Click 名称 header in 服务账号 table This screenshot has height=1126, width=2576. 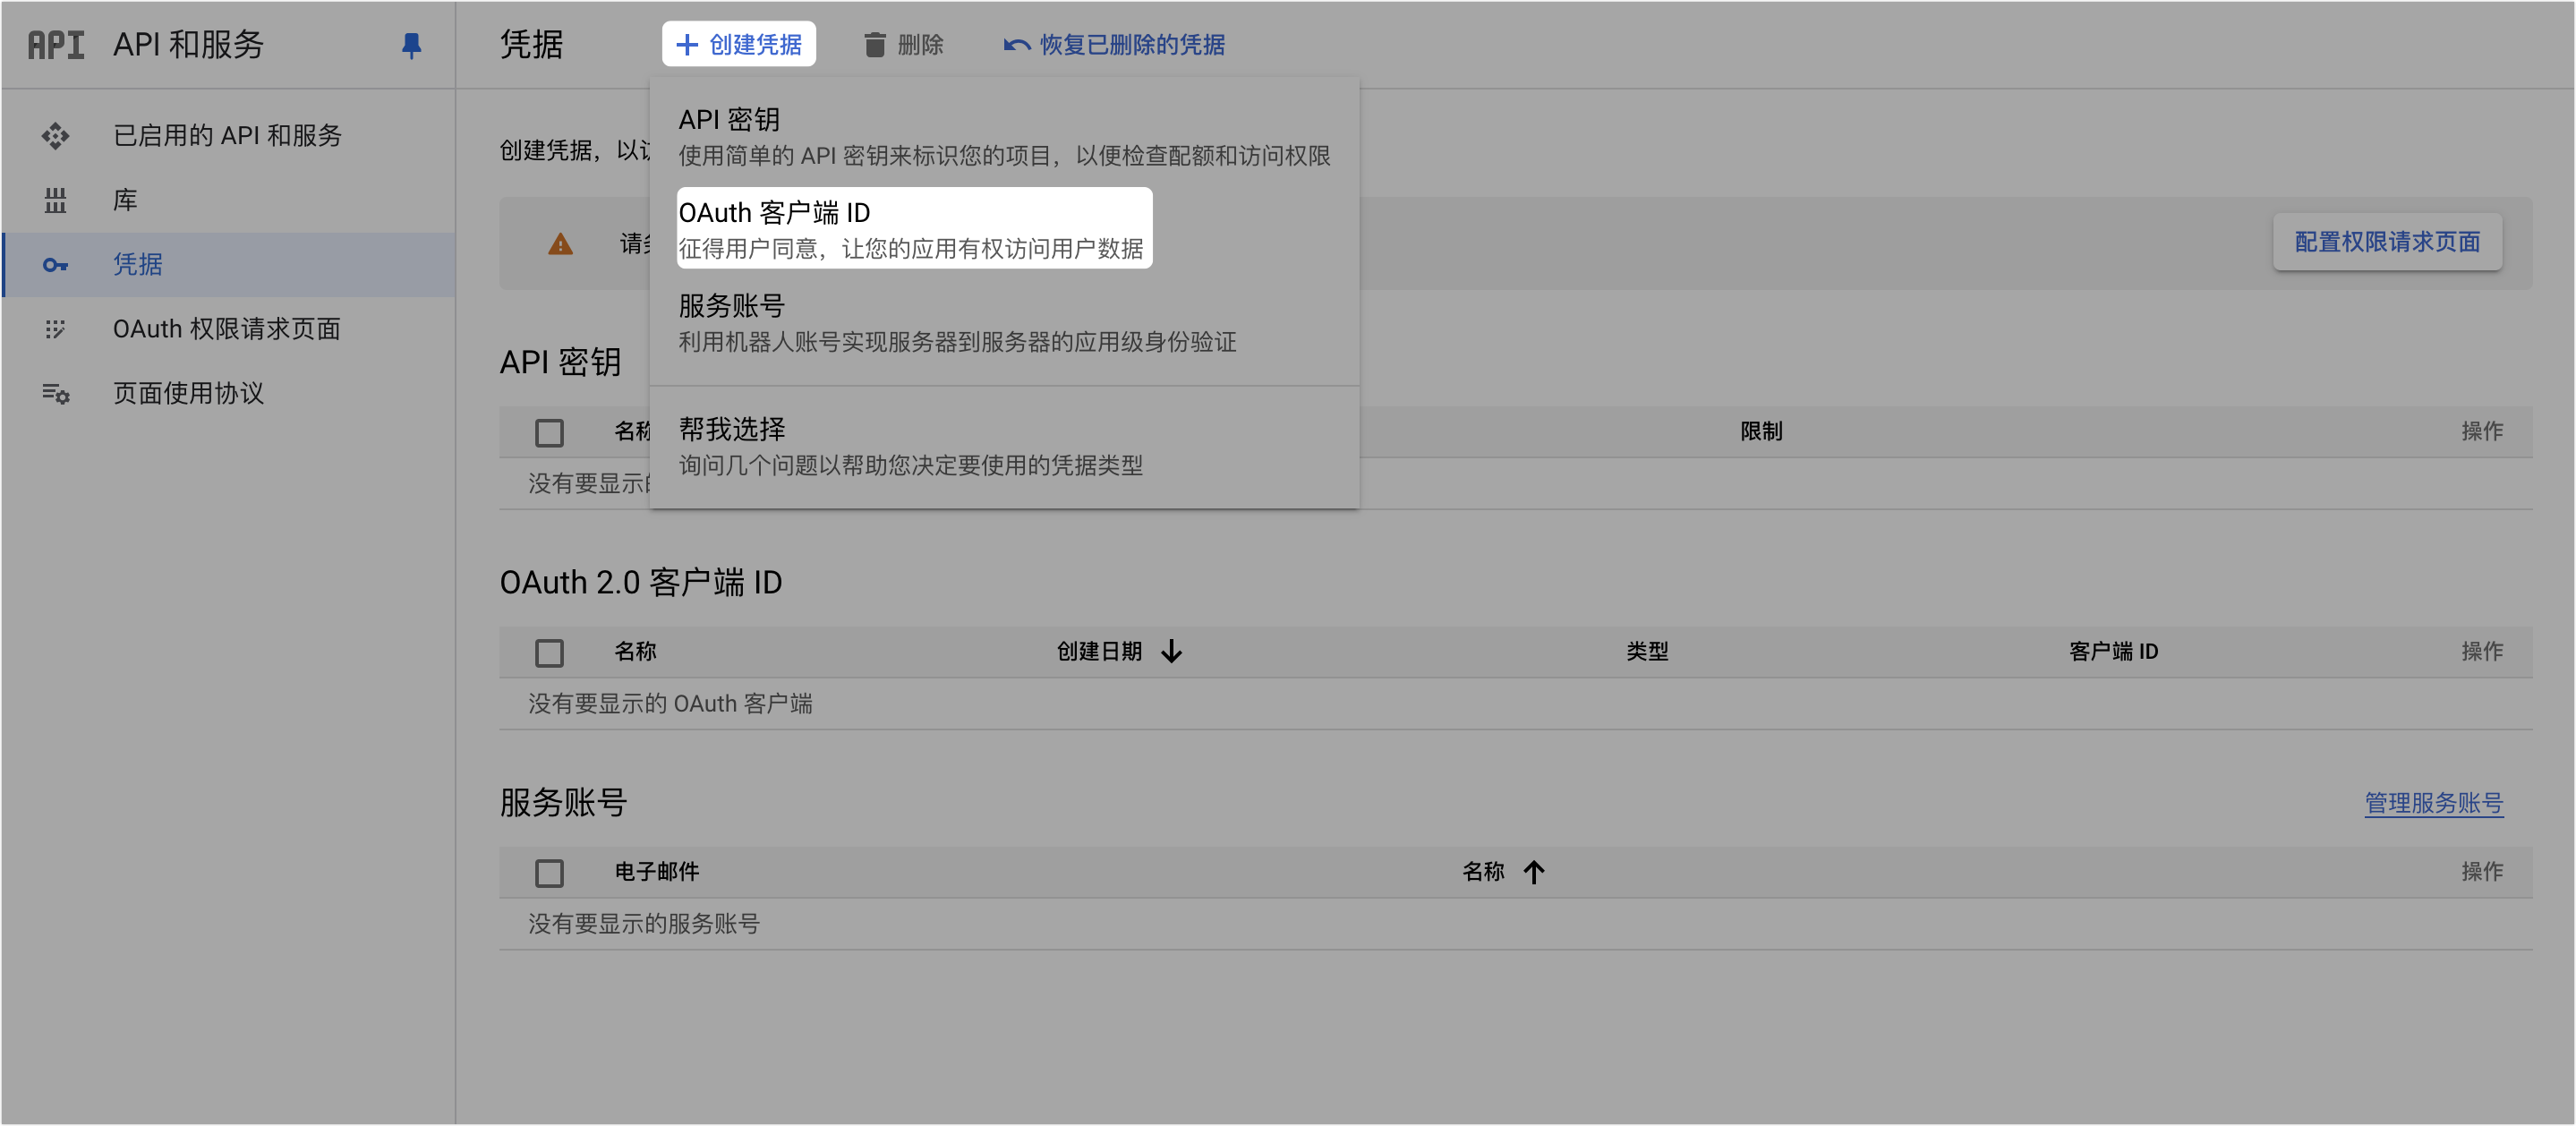(1483, 872)
